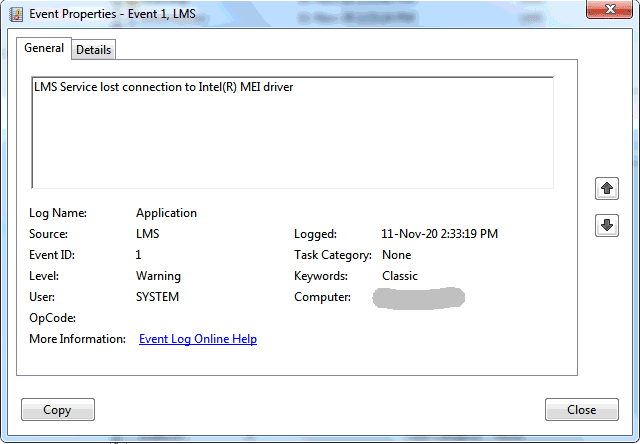Click the Event Properties title bar icon
This screenshot has width=640, height=444.
[15, 13]
